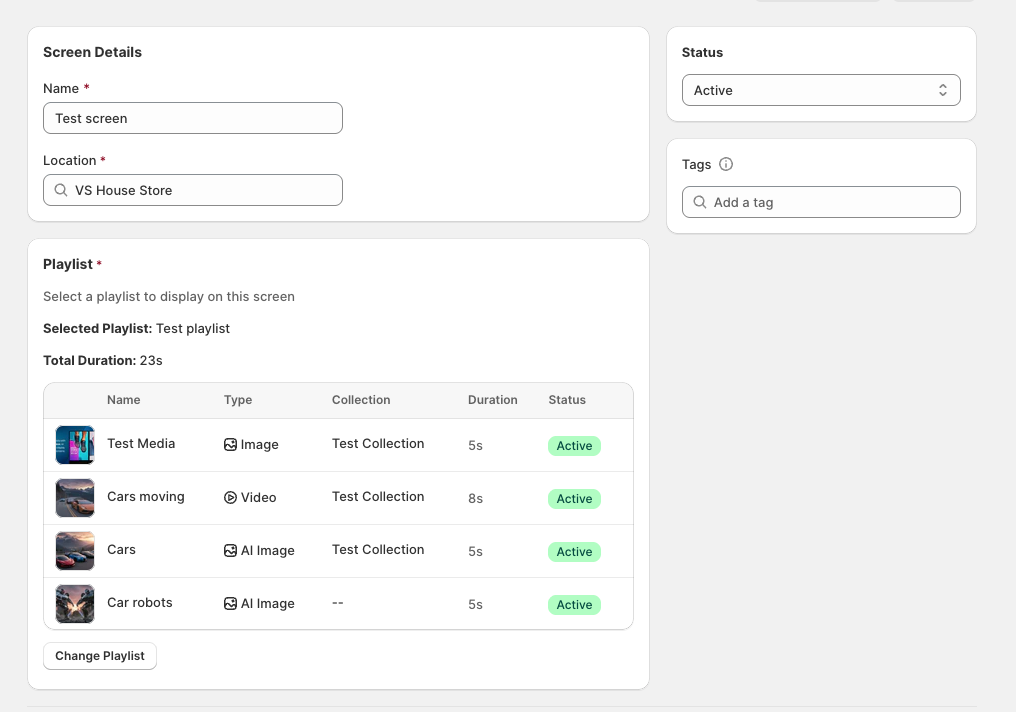Click Test Collection in Cars moving row
1016x712 pixels.
click(378, 497)
